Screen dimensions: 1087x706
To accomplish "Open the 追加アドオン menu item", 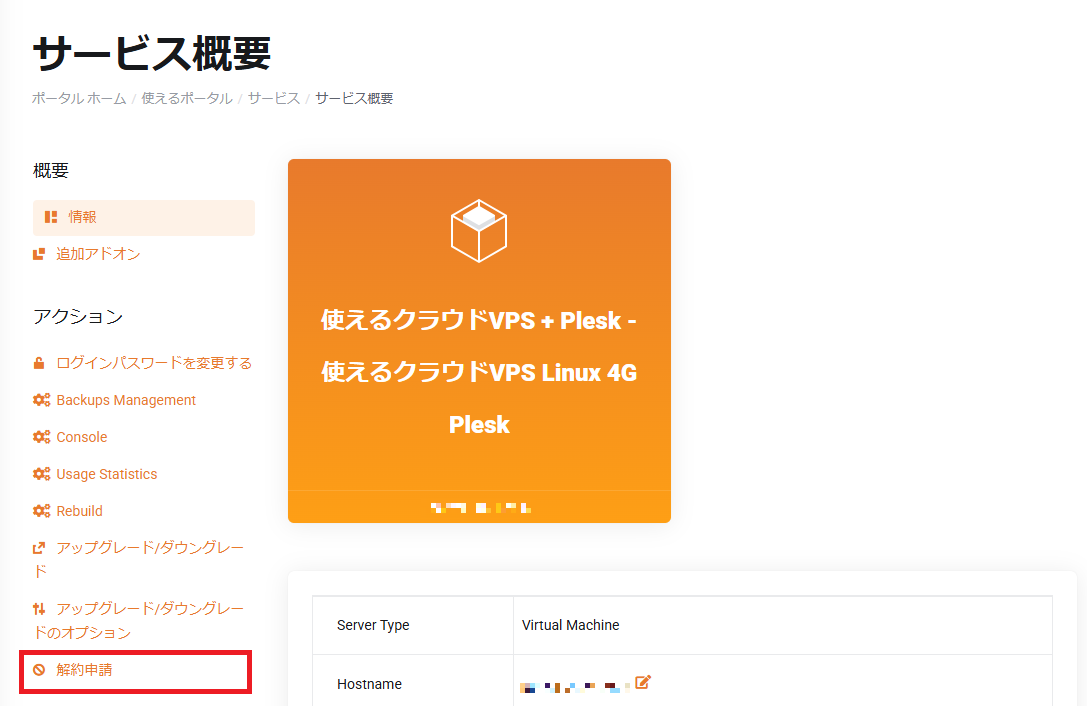I will [x=98, y=255].
